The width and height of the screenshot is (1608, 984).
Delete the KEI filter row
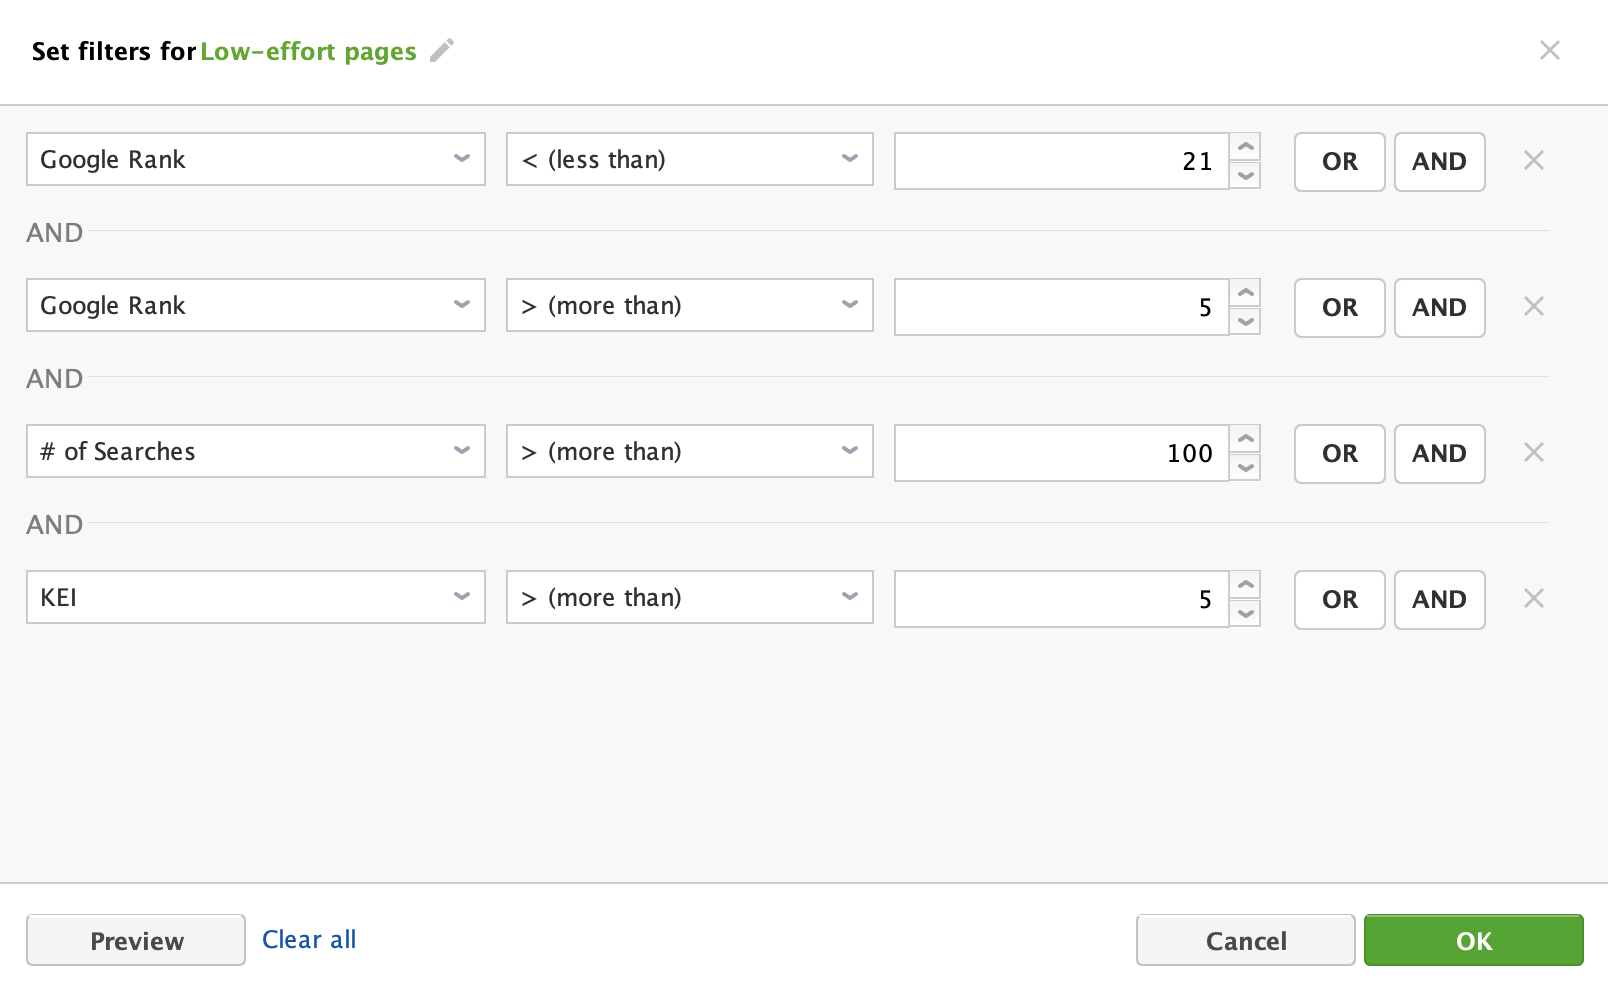(x=1534, y=598)
